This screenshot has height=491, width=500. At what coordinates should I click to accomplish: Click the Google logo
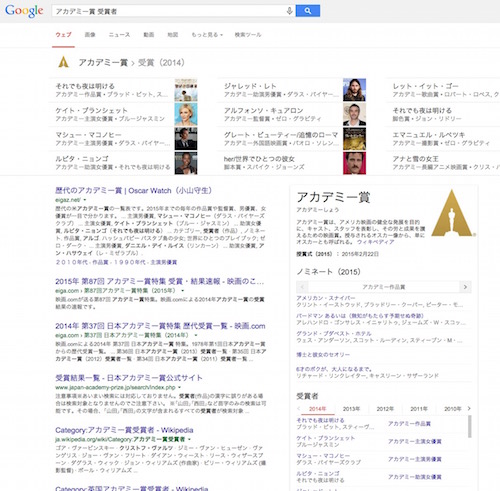tap(24, 11)
